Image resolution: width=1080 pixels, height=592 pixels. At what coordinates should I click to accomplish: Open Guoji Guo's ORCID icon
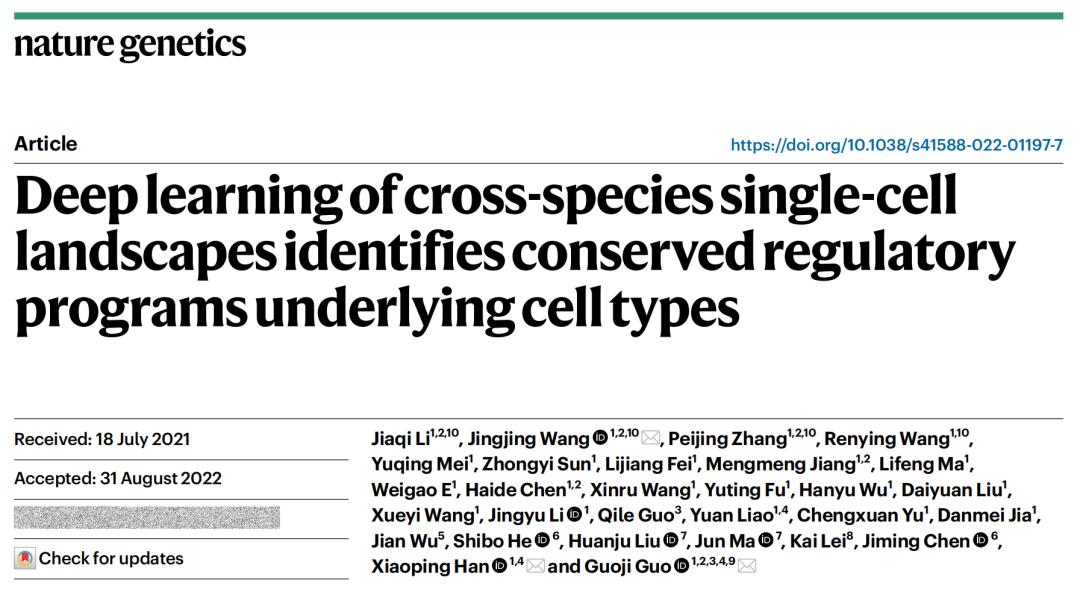681,567
